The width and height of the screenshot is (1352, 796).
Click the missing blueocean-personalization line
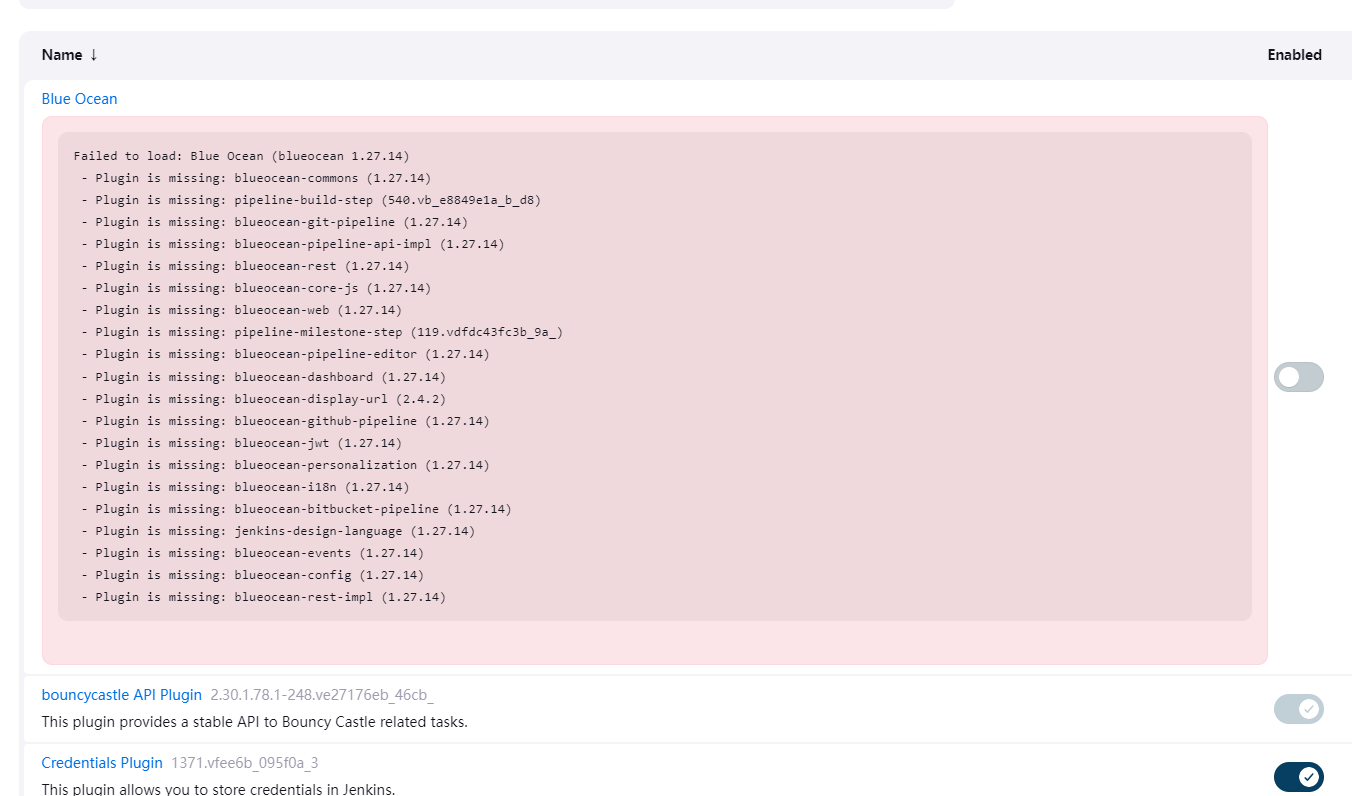point(285,465)
